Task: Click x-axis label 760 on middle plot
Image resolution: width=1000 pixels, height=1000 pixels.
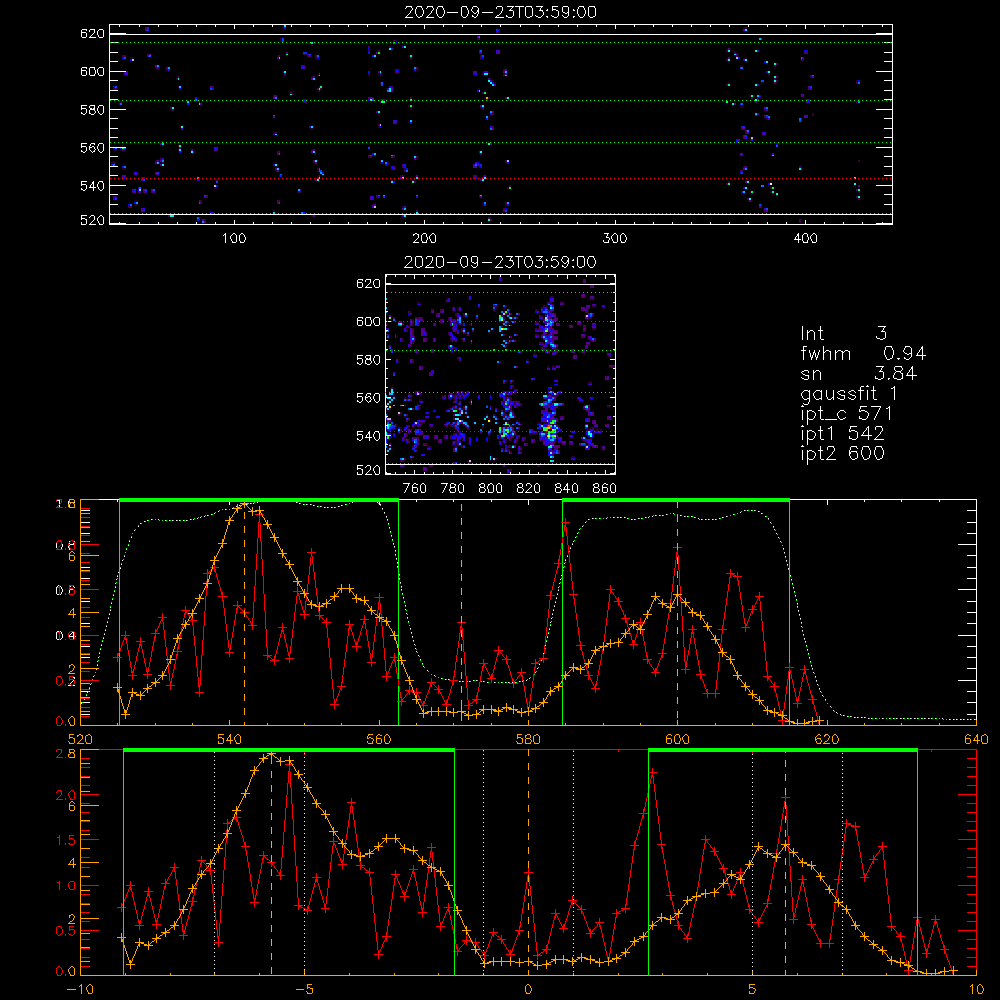Action: tap(415, 489)
